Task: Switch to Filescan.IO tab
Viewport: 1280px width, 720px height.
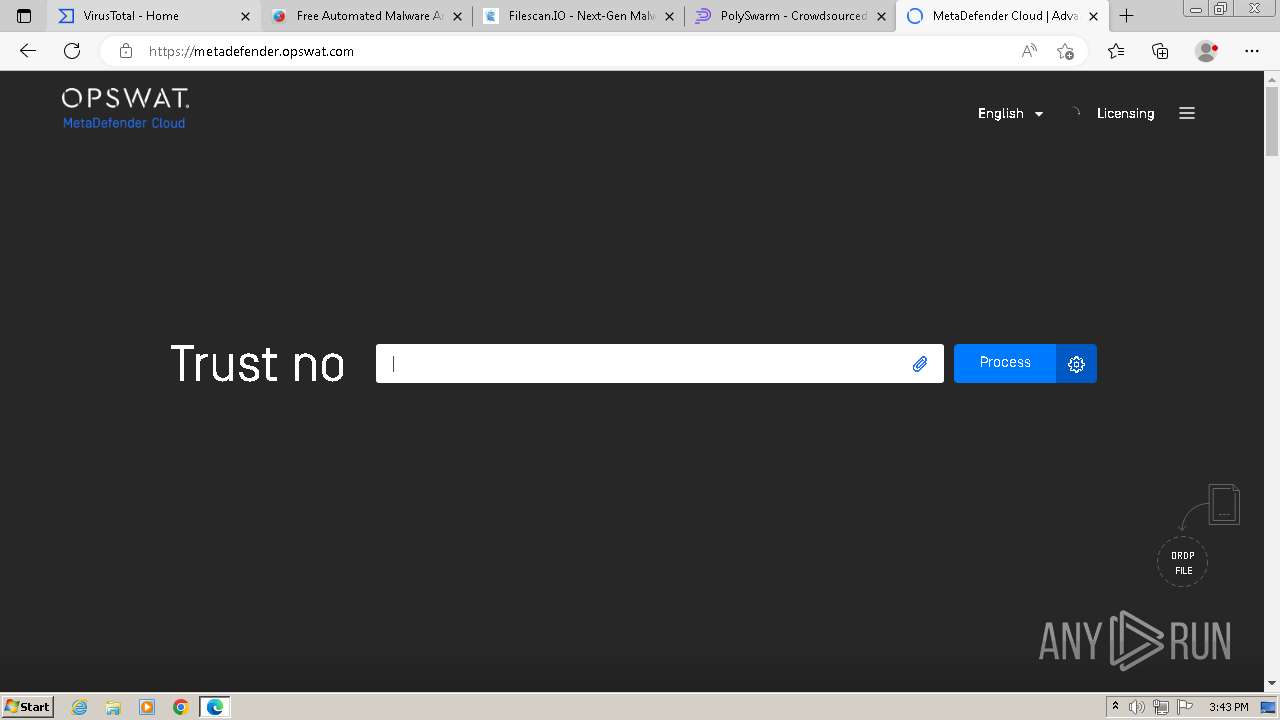Action: coord(578,16)
